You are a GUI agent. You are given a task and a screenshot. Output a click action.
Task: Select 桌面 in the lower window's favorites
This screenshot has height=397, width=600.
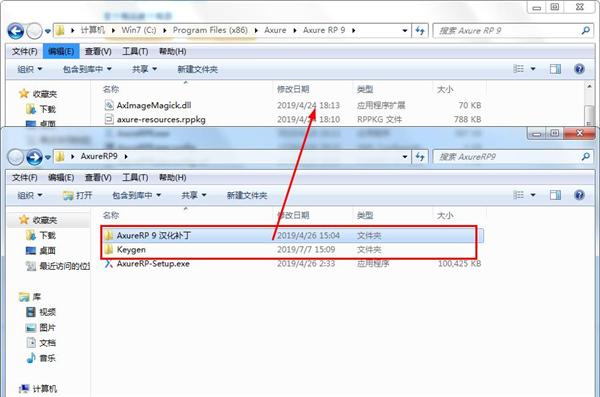coord(41,251)
